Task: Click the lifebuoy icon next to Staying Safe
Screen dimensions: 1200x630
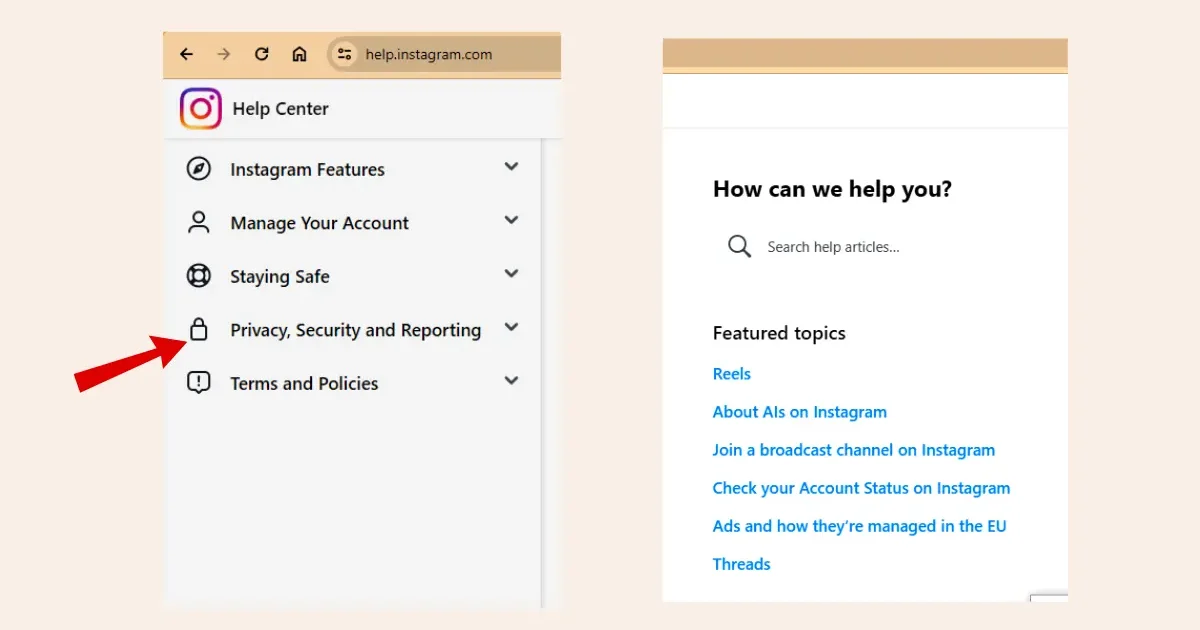Action: coord(198,275)
